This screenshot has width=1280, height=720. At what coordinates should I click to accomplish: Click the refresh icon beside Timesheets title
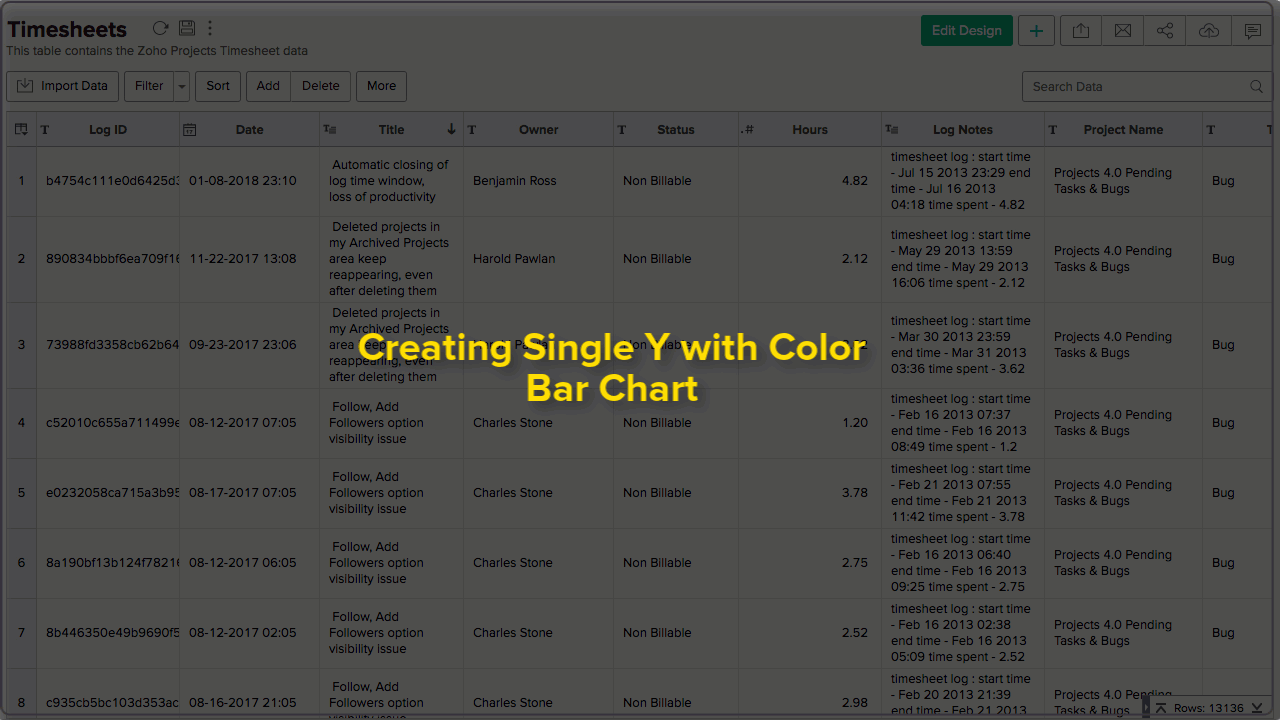[x=160, y=29]
